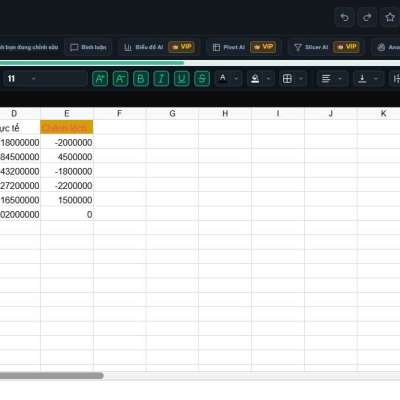Click the text align icon

(x=326, y=79)
